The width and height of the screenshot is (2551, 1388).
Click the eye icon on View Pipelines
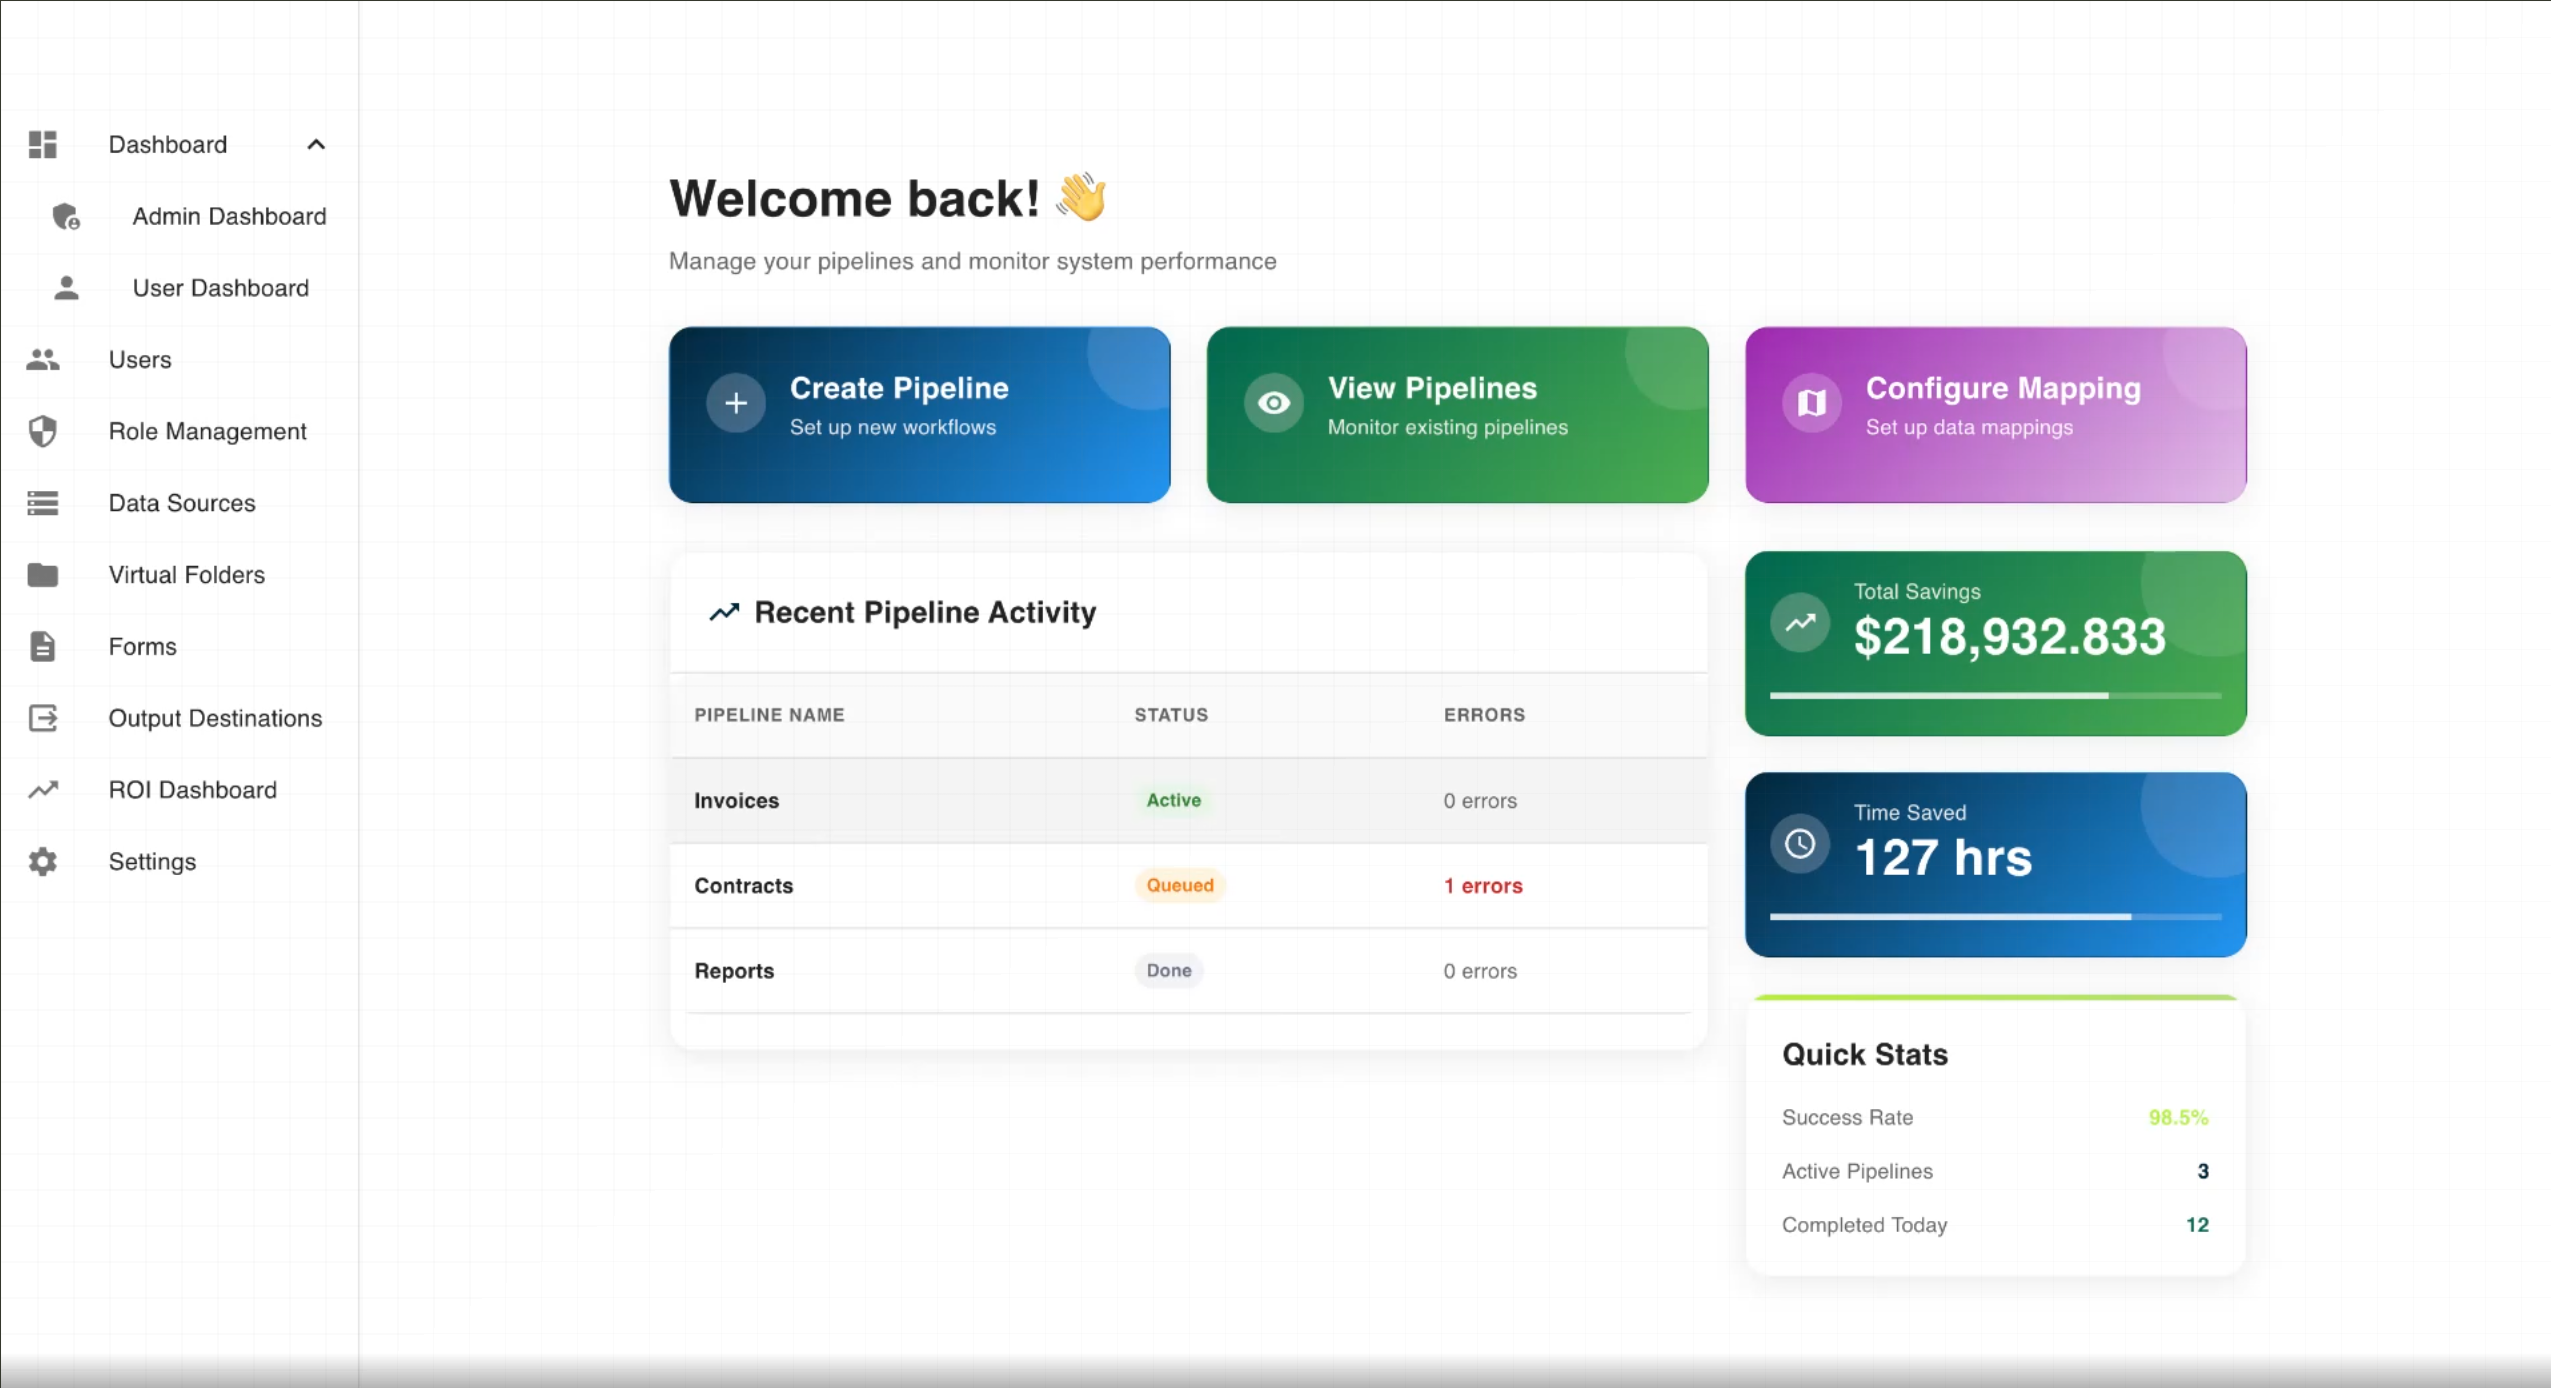click(1273, 403)
